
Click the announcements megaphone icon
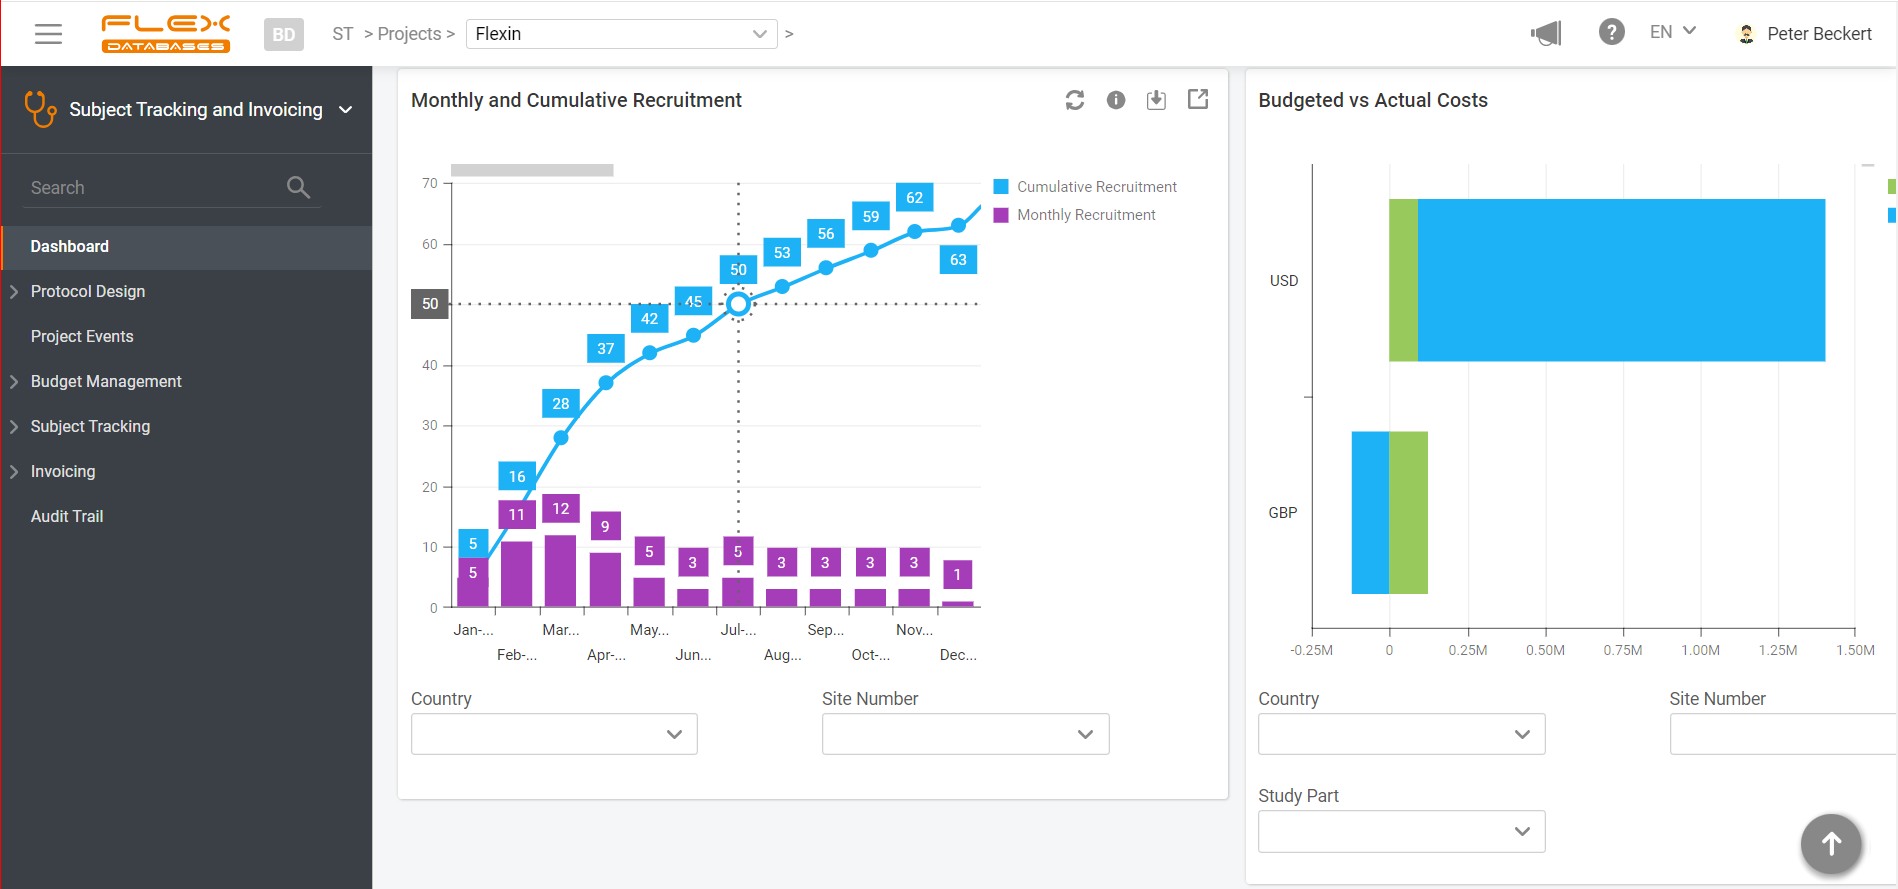point(1546,34)
